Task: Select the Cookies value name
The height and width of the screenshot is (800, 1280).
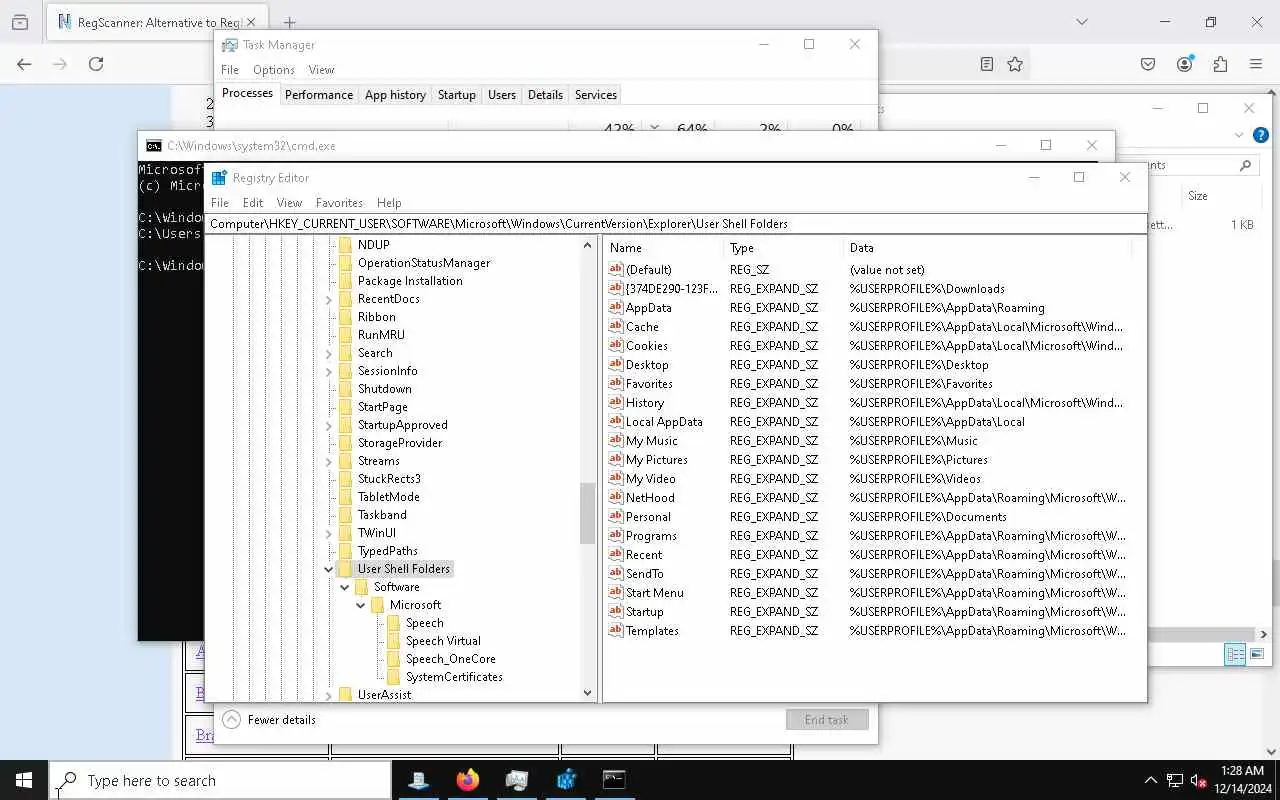Action: (647, 345)
